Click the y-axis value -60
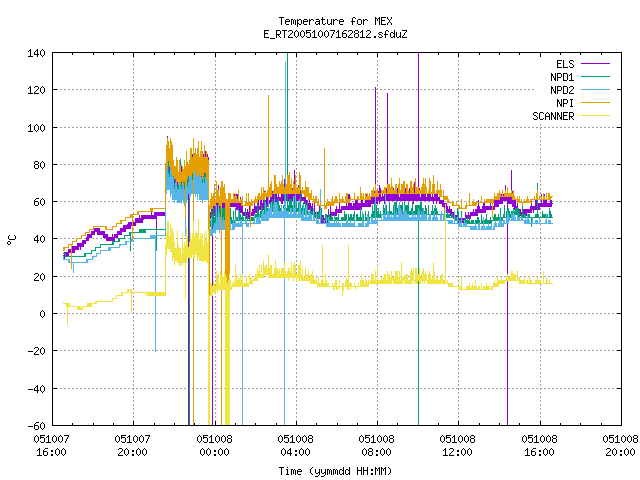The height and width of the screenshot is (480, 640). (x=36, y=426)
